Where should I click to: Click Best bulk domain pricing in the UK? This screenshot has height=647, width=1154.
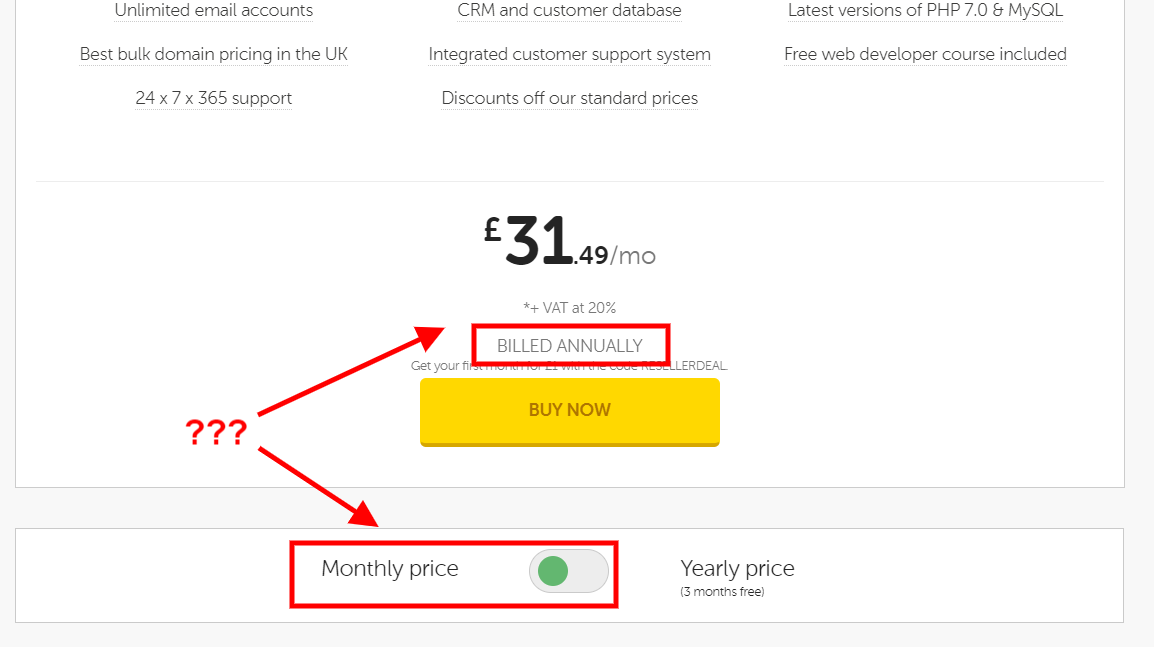(x=213, y=54)
